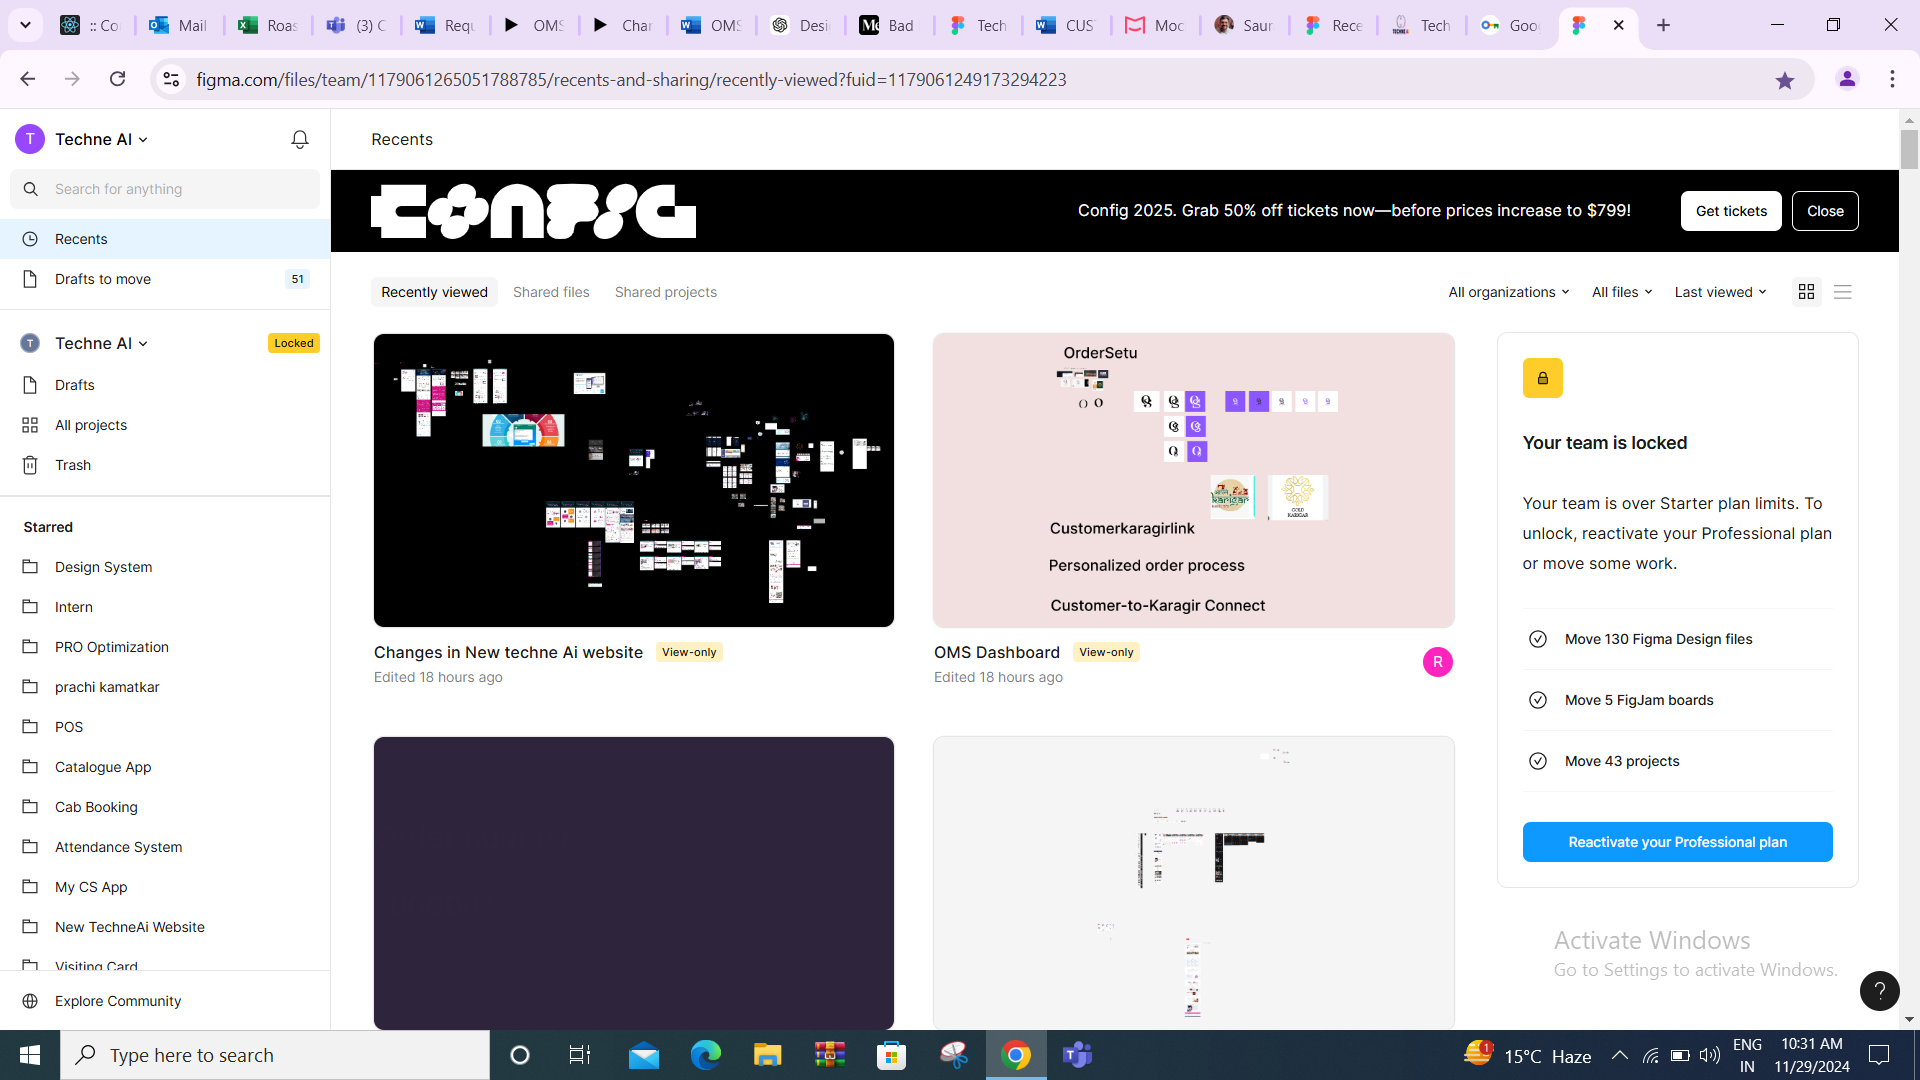Open the tab search dropdown arrow
This screenshot has width=1920, height=1080.
(25, 25)
